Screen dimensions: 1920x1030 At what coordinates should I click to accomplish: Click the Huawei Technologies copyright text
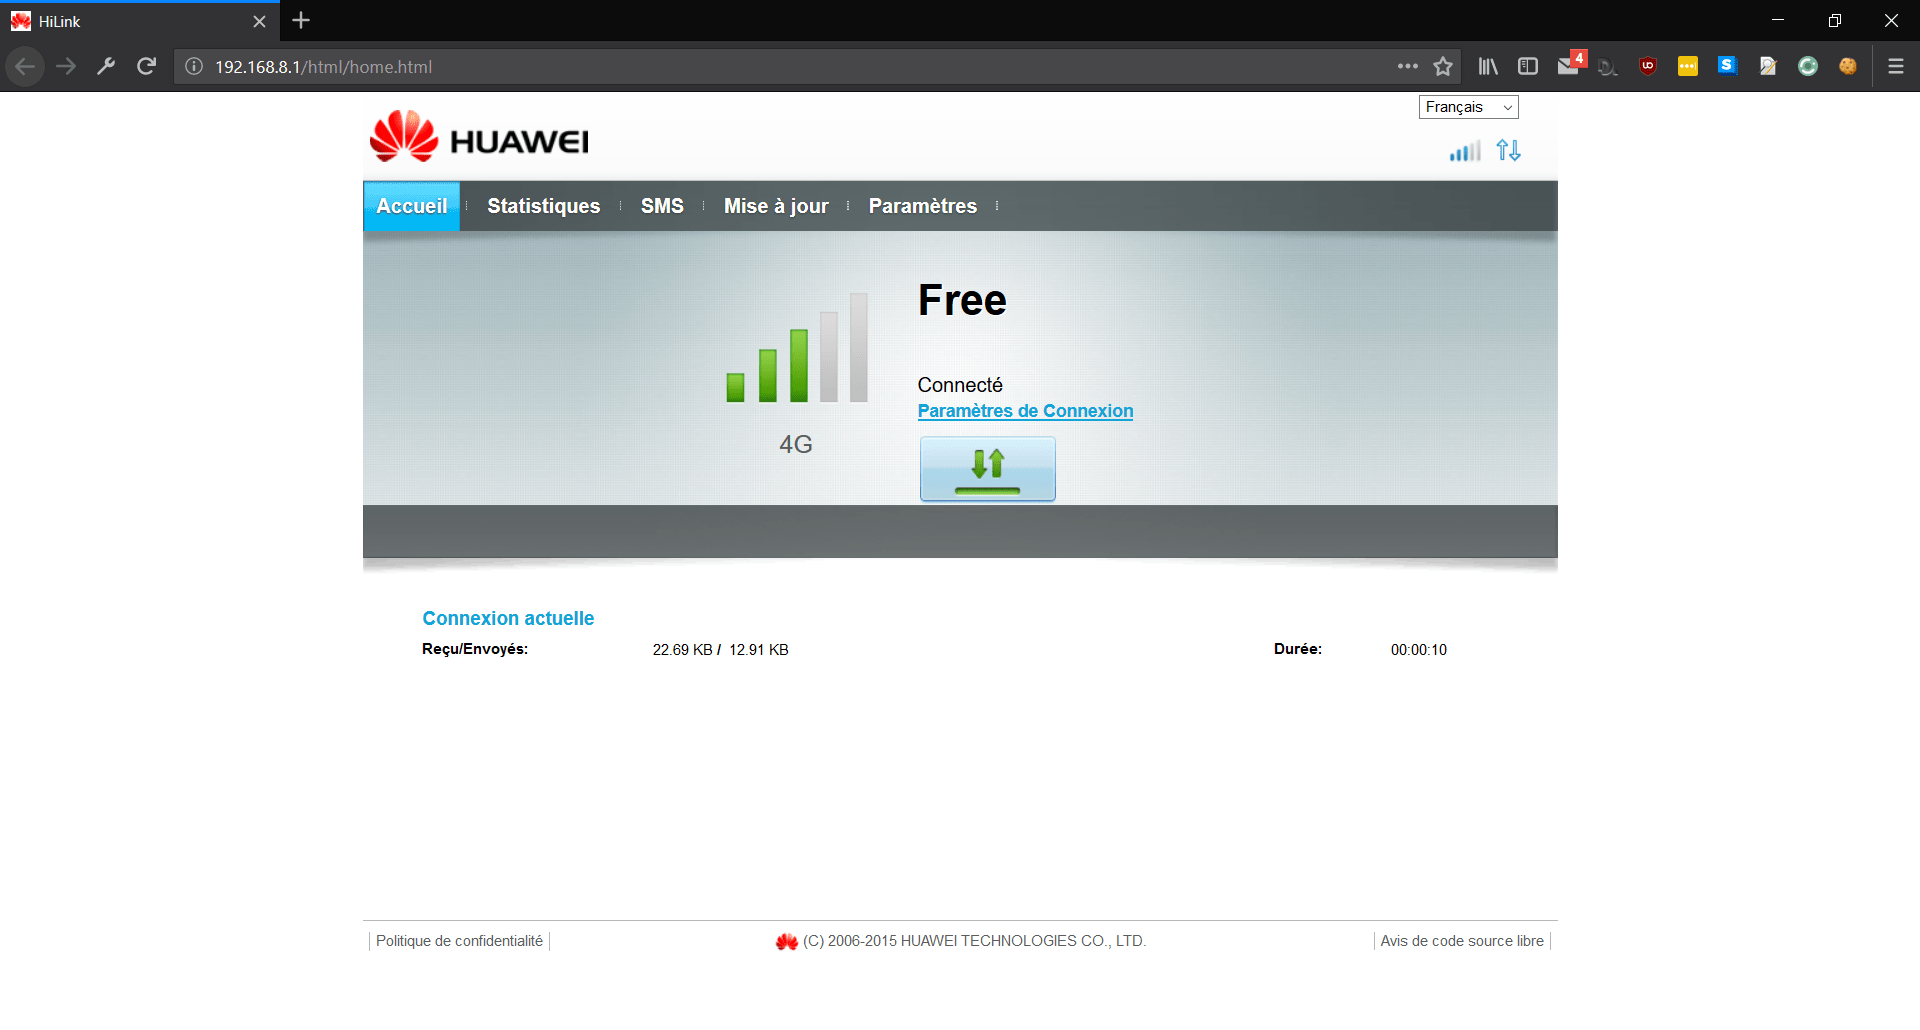pyautogui.click(x=974, y=941)
